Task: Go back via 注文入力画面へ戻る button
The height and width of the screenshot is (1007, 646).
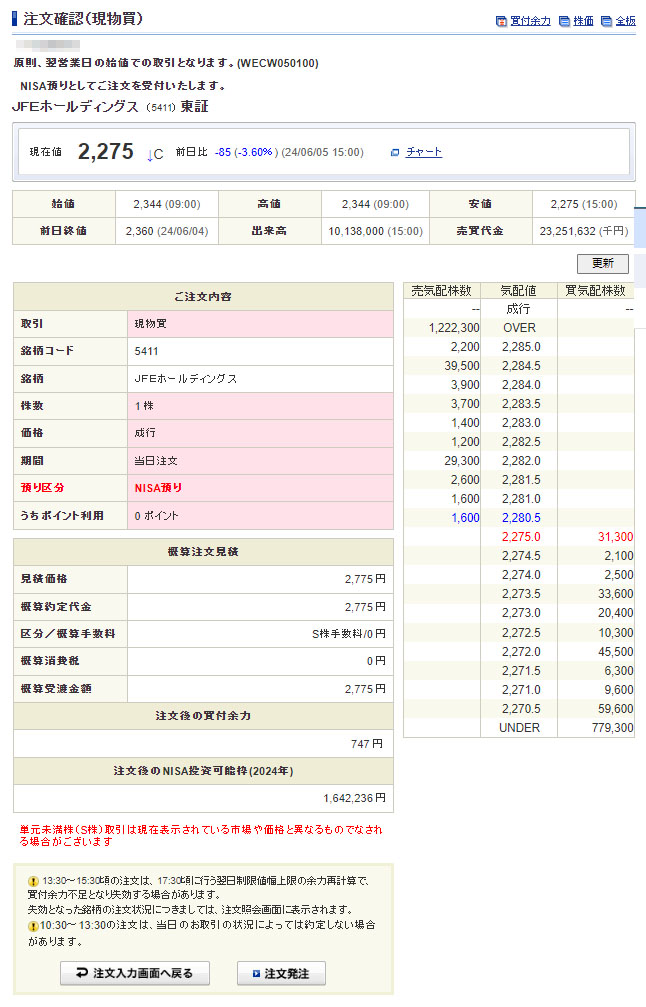Action: point(134,973)
